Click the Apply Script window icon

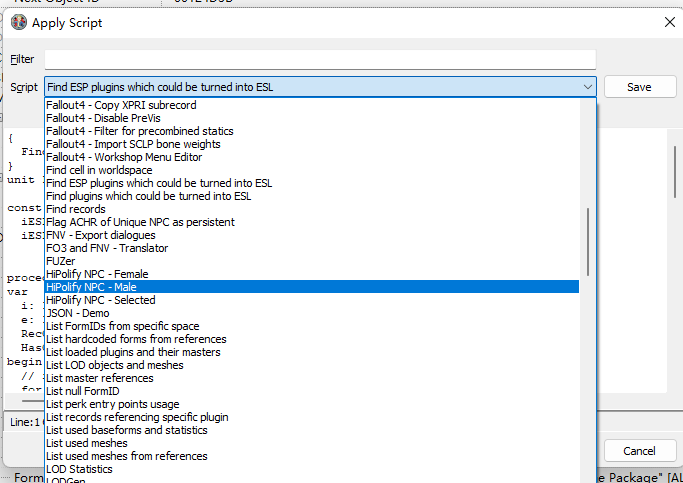point(19,22)
